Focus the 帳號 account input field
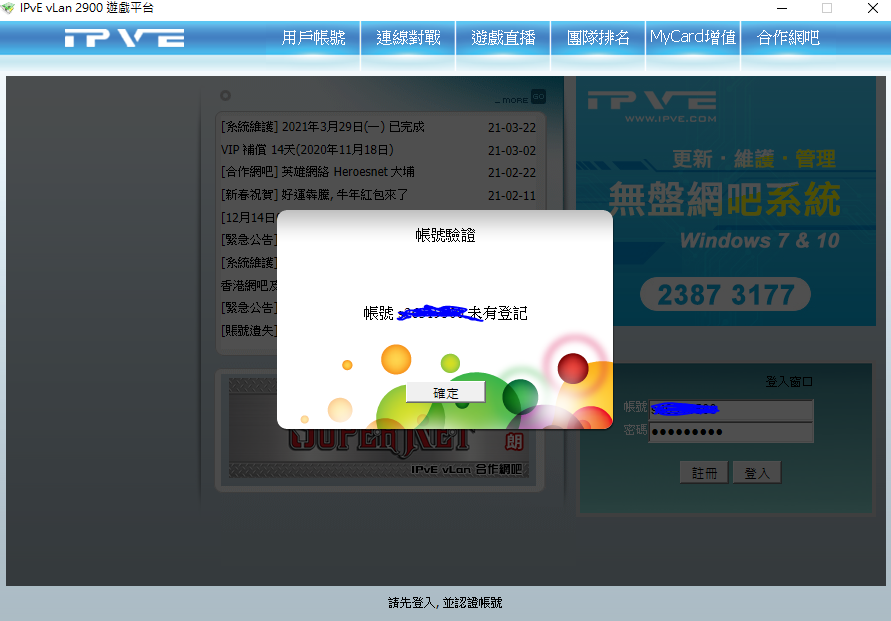 (x=731, y=409)
